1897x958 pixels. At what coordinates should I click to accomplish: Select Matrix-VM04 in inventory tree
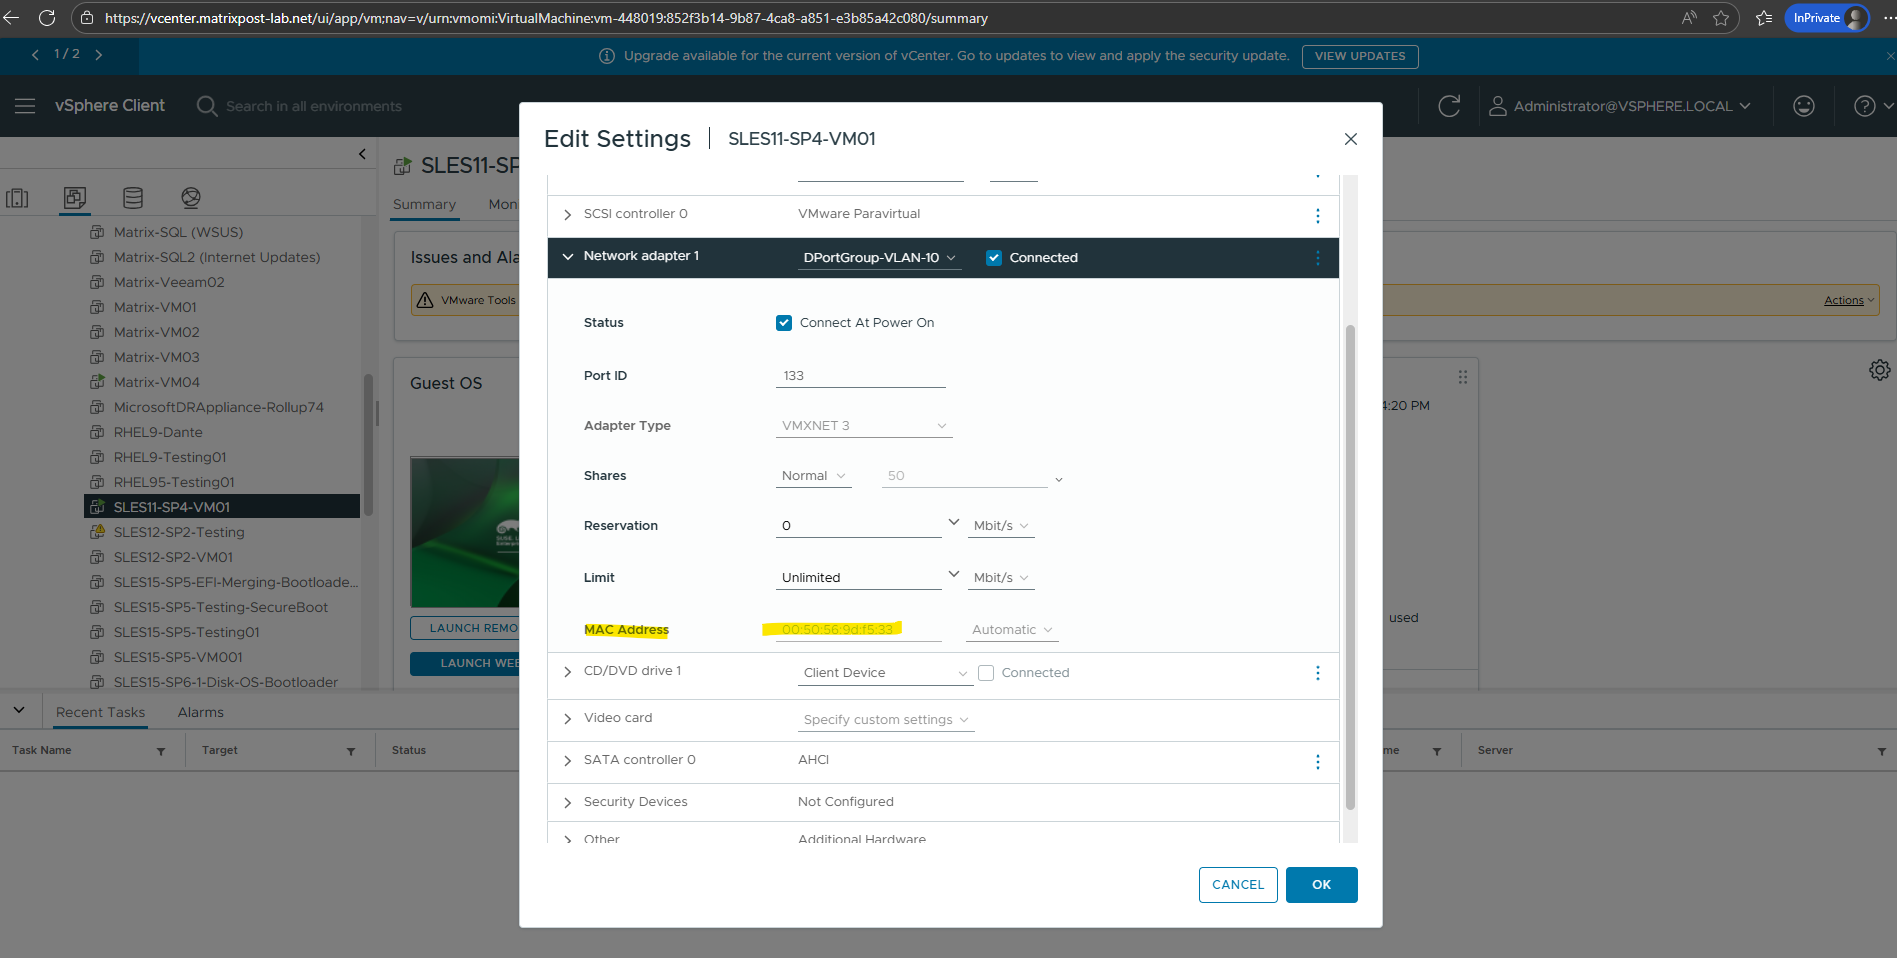tap(157, 382)
